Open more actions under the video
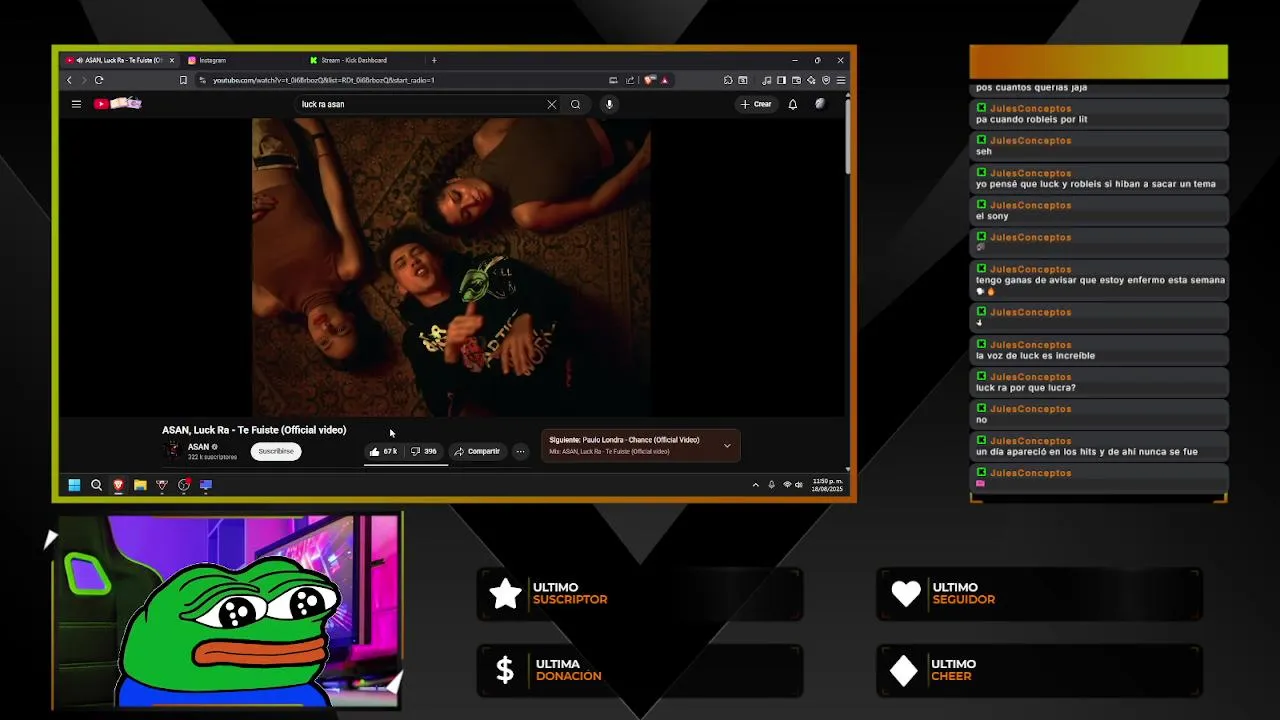1280x720 pixels. 520,451
